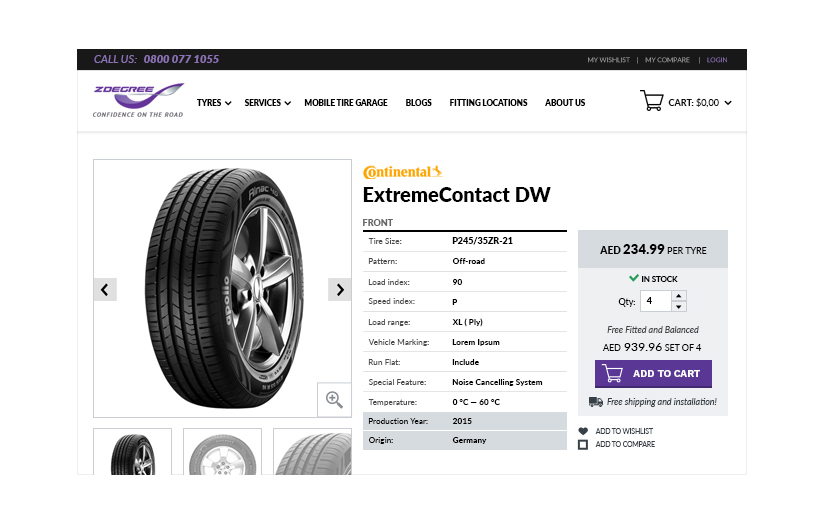Screen dimensions: 825x525
Task: Decrease quantity with down arrow
Action: pyautogui.click(x=679, y=307)
